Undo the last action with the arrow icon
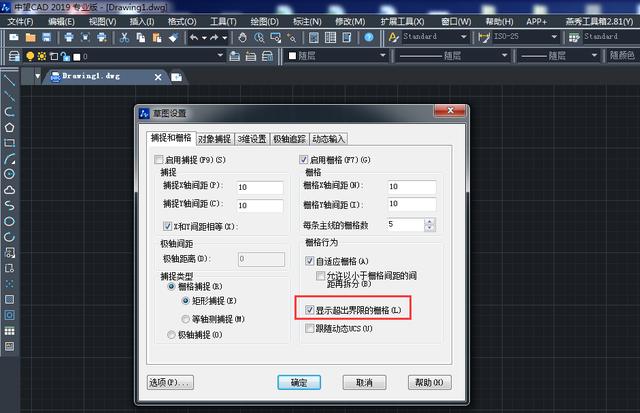Viewport: 640px width, 413px height. 194,38
